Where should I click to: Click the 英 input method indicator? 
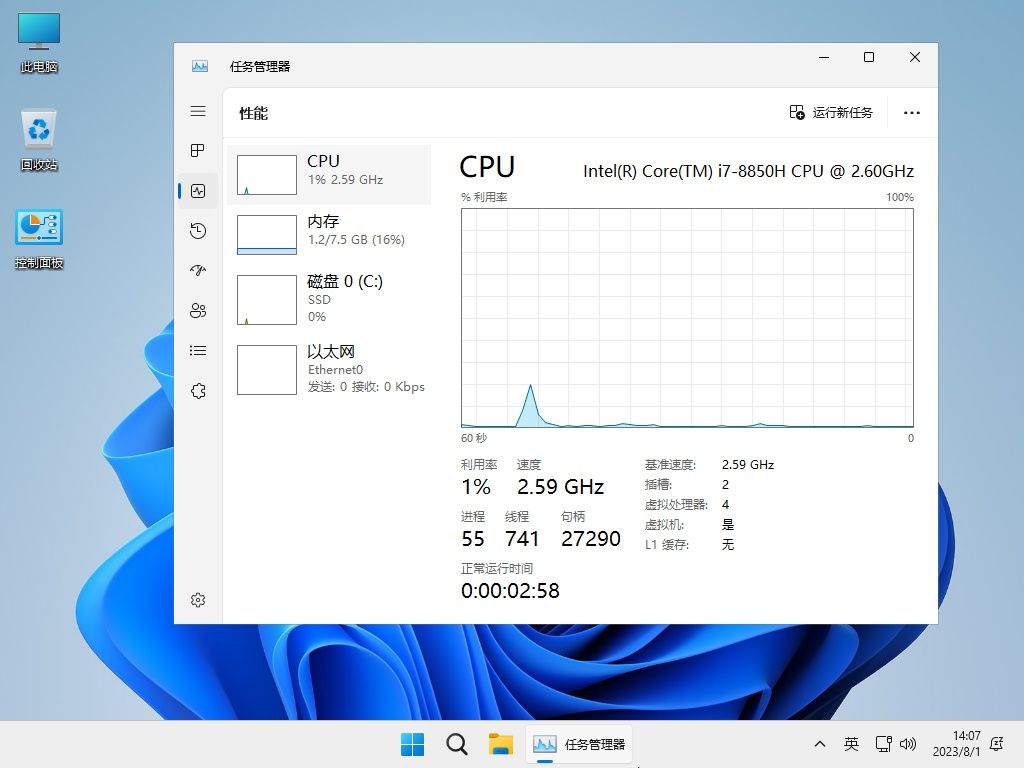[x=851, y=744]
